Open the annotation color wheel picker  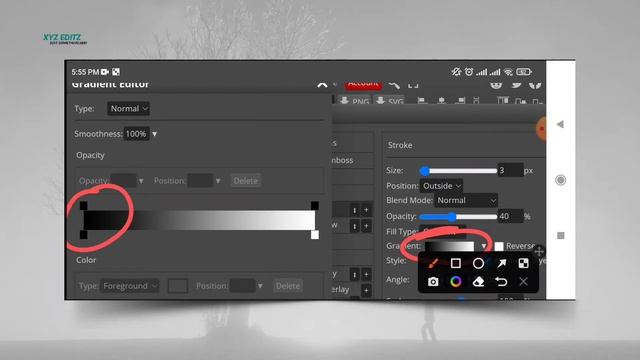click(456, 282)
